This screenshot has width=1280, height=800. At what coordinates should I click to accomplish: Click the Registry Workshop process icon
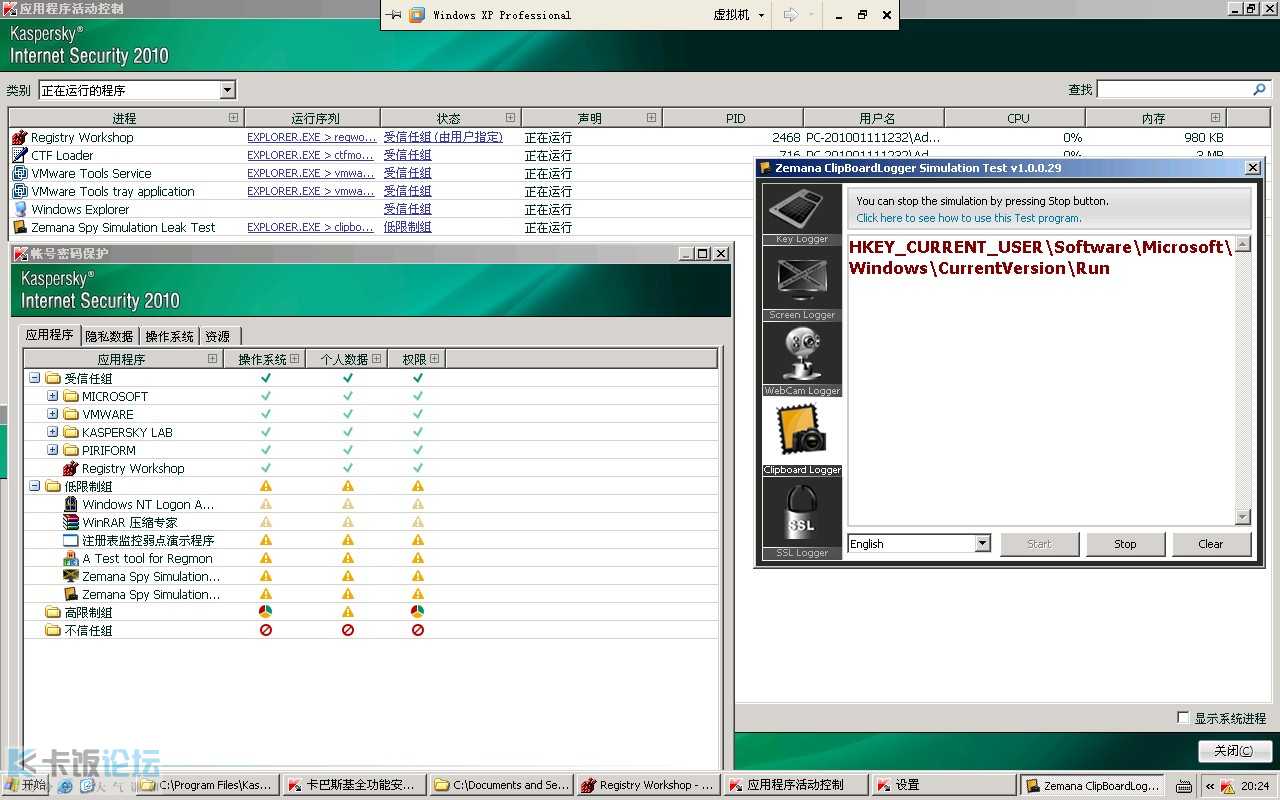19,137
